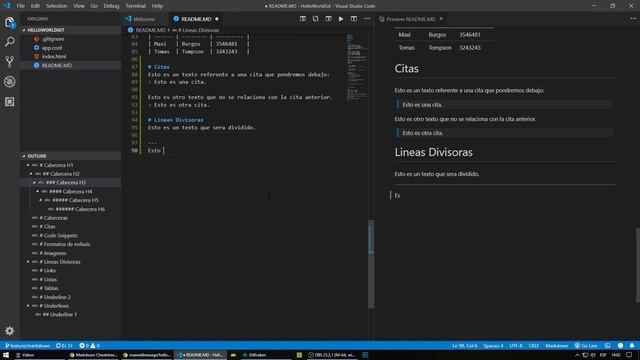Click the Windows Start button
This screenshot has width=640, height=360.
coord(6,355)
